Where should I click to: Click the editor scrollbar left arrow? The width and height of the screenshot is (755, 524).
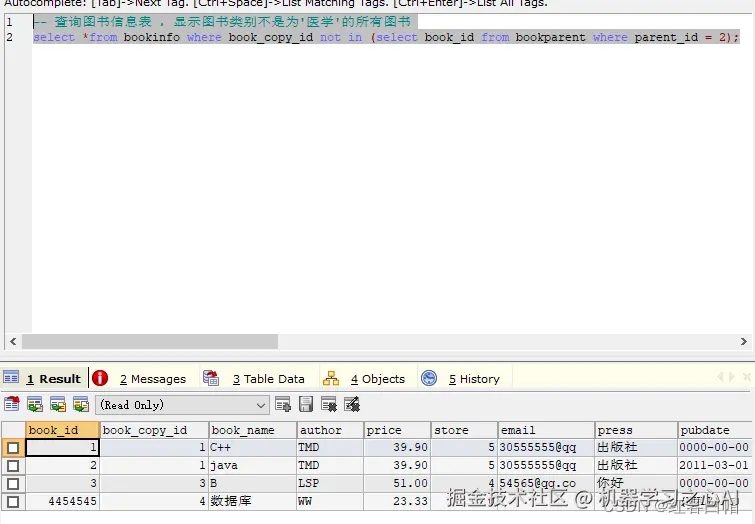click(13, 341)
